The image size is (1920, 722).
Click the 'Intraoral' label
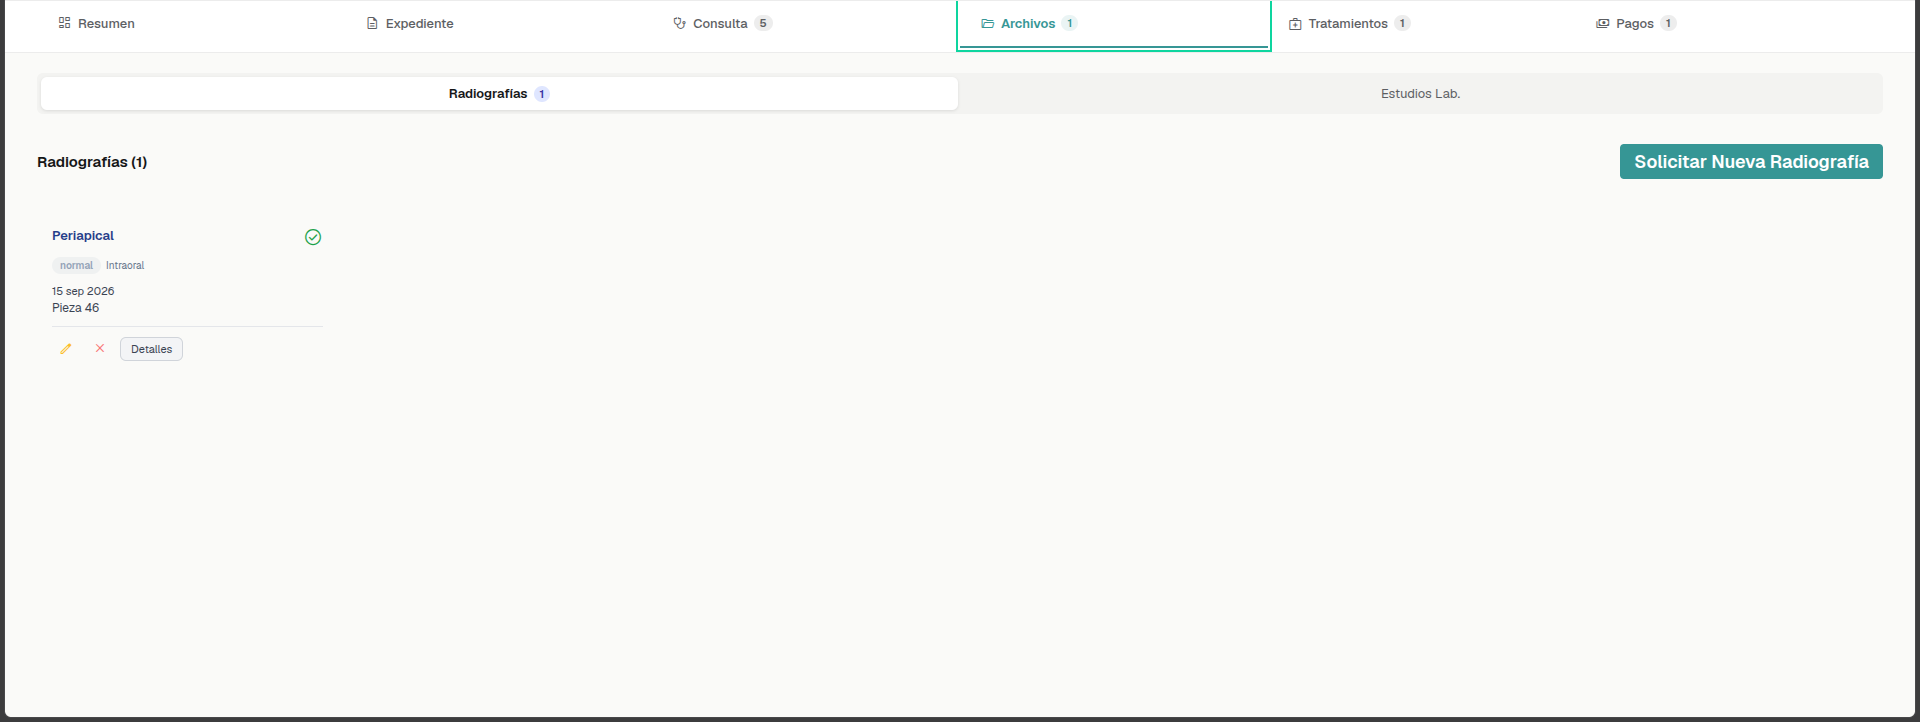[x=125, y=266]
